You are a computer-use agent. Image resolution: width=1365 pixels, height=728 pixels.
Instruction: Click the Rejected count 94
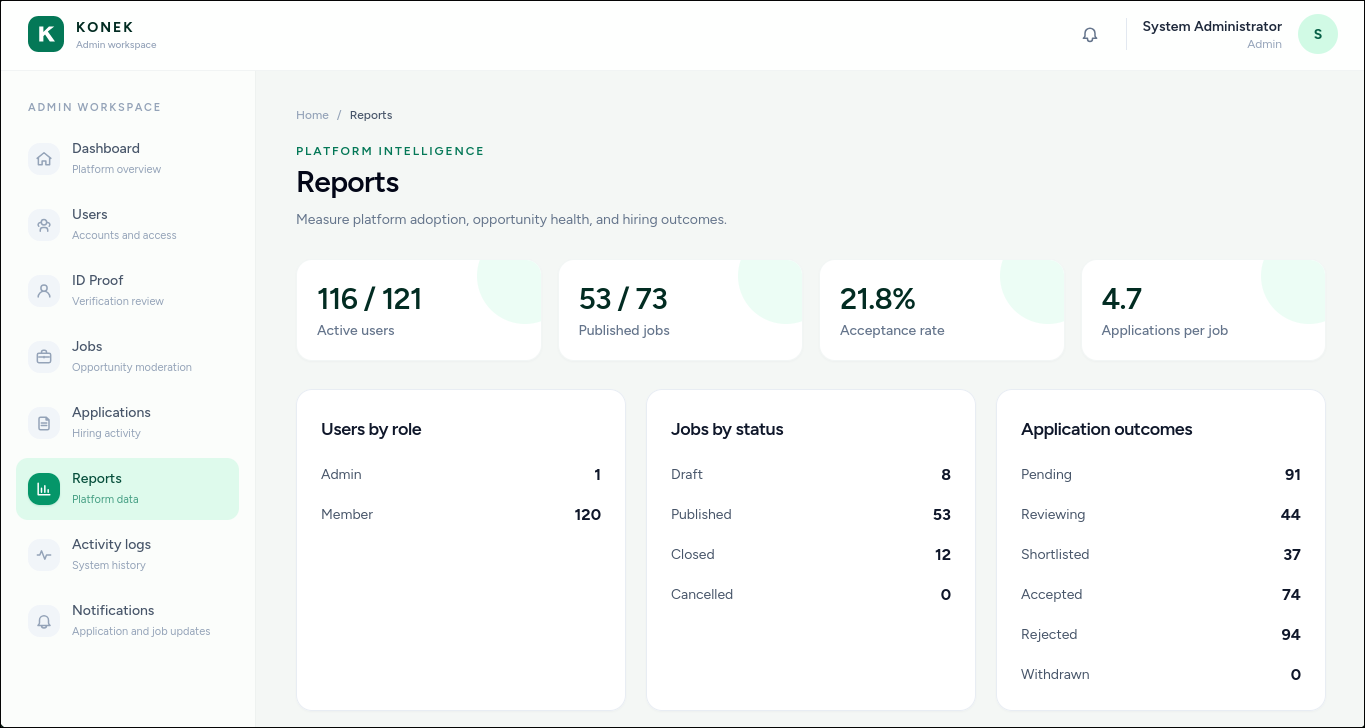[x=1291, y=634]
